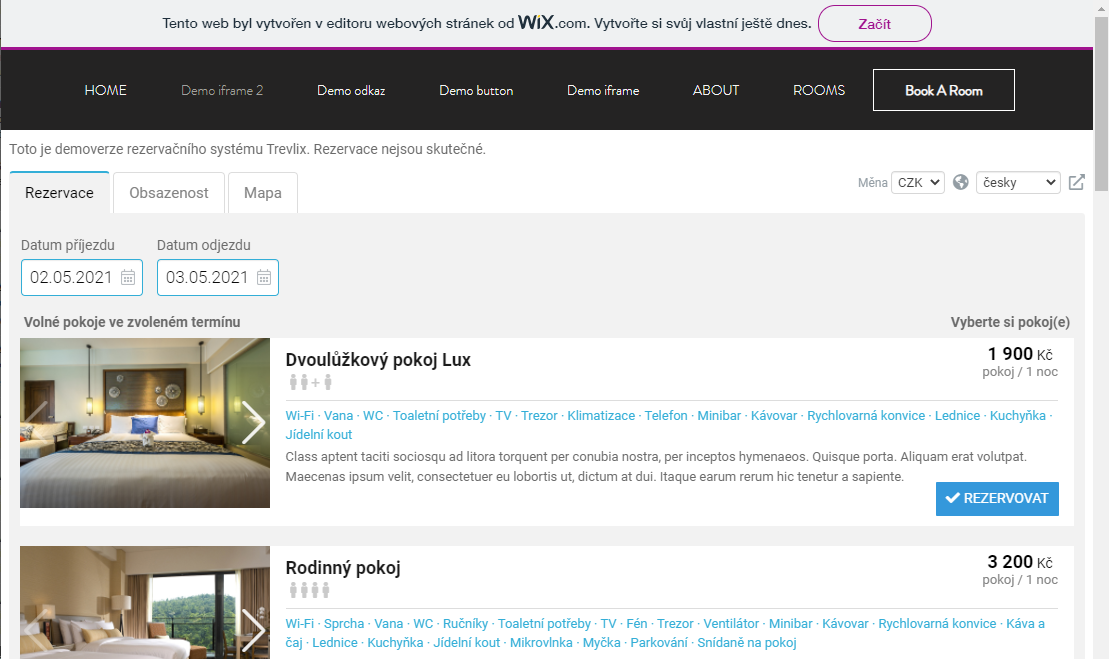Image resolution: width=1109 pixels, height=659 pixels.
Task: Show previous photo of Rodinný pokoj
Action: tap(37, 630)
